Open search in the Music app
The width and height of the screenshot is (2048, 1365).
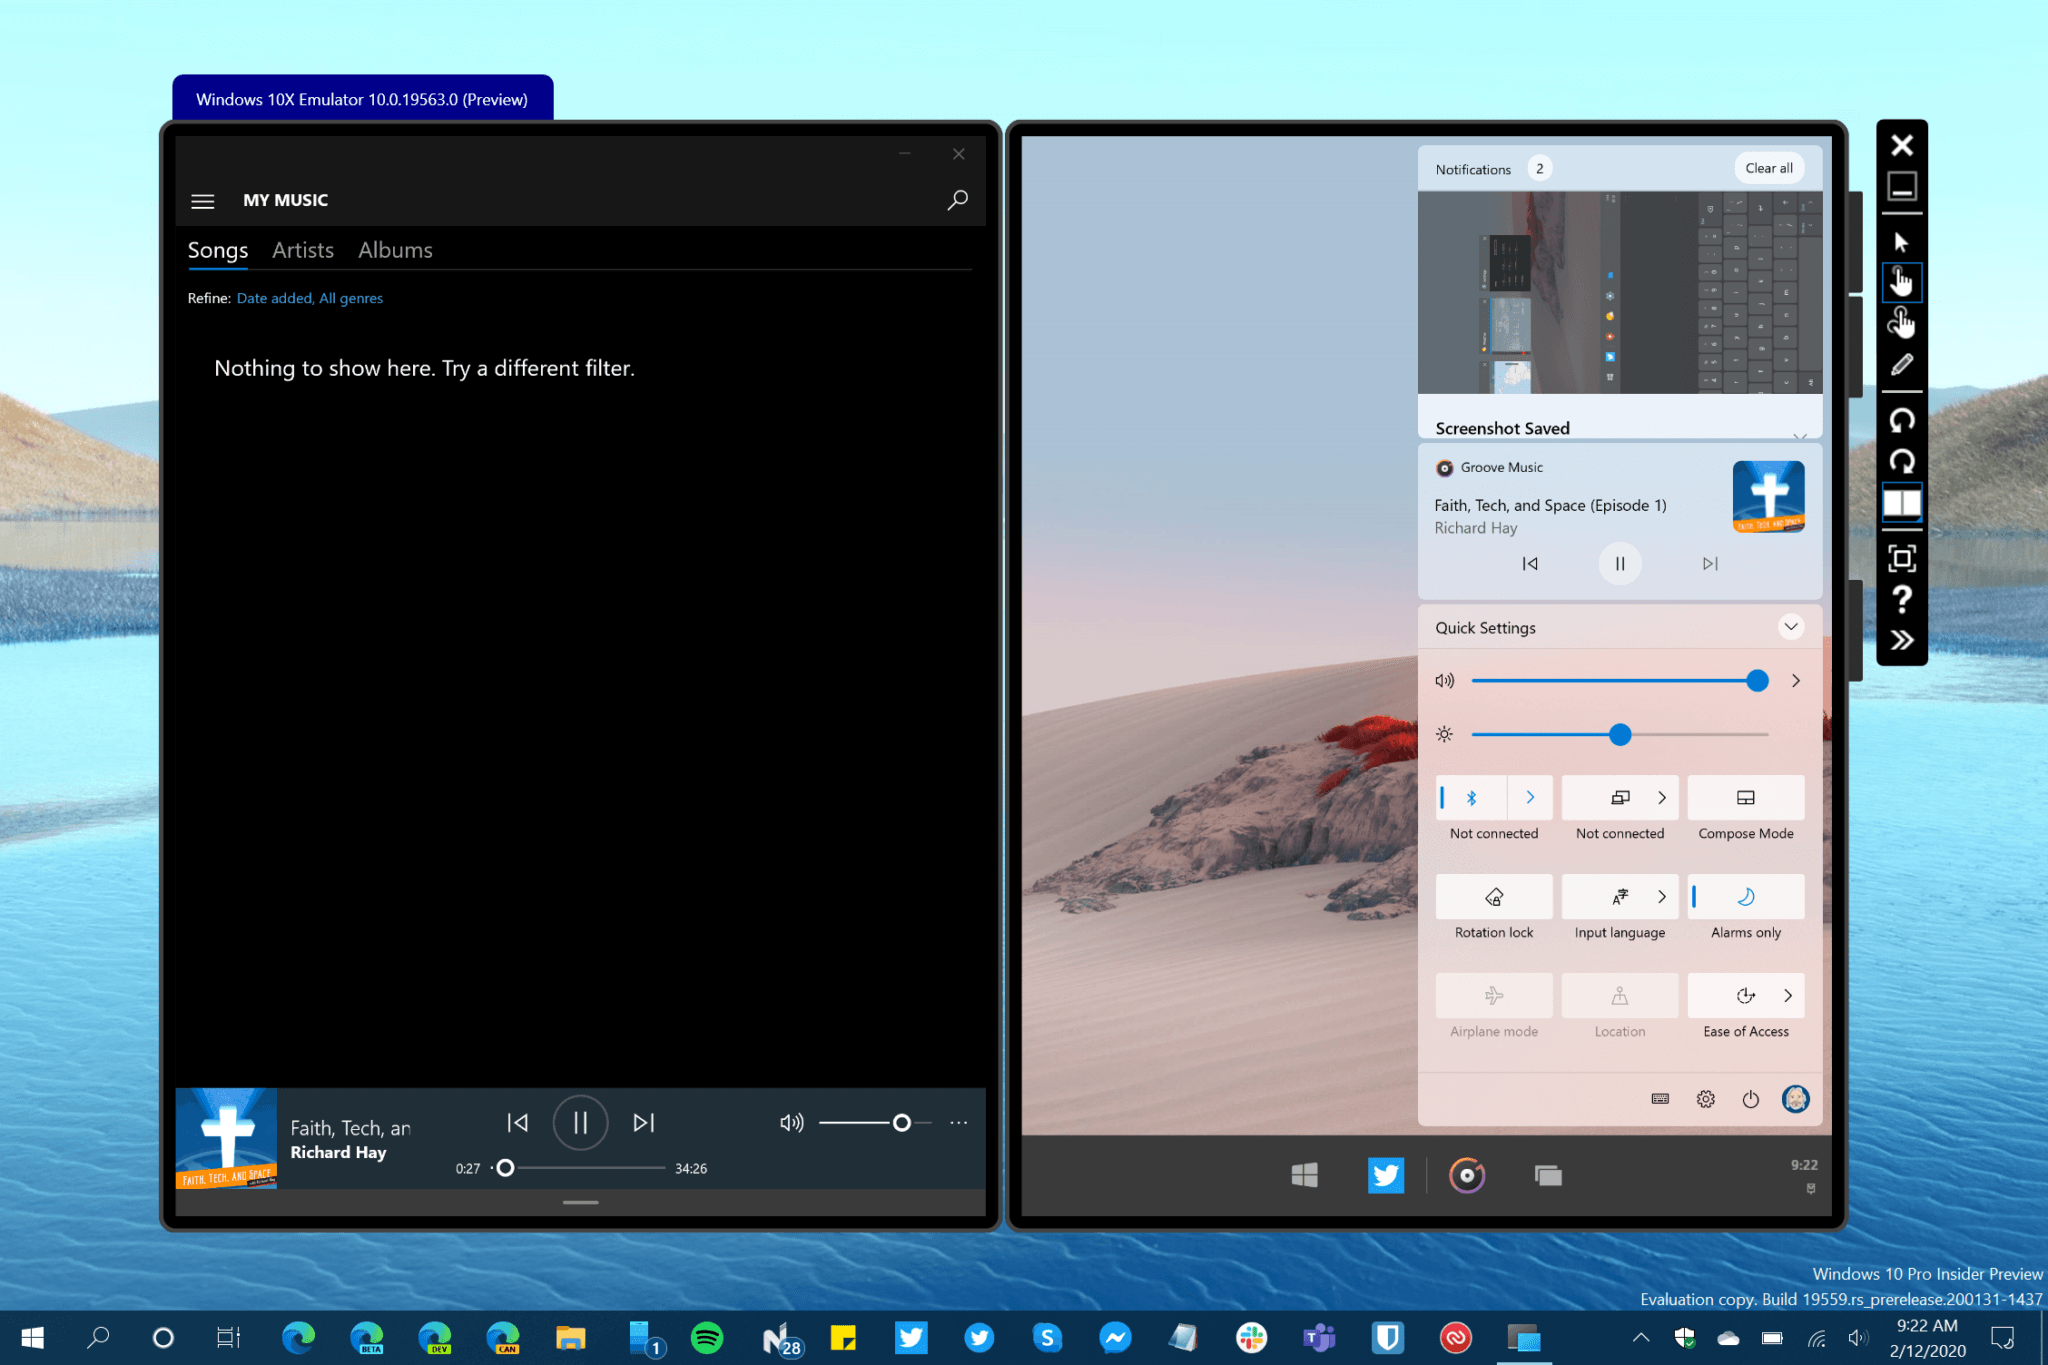pyautogui.click(x=957, y=200)
